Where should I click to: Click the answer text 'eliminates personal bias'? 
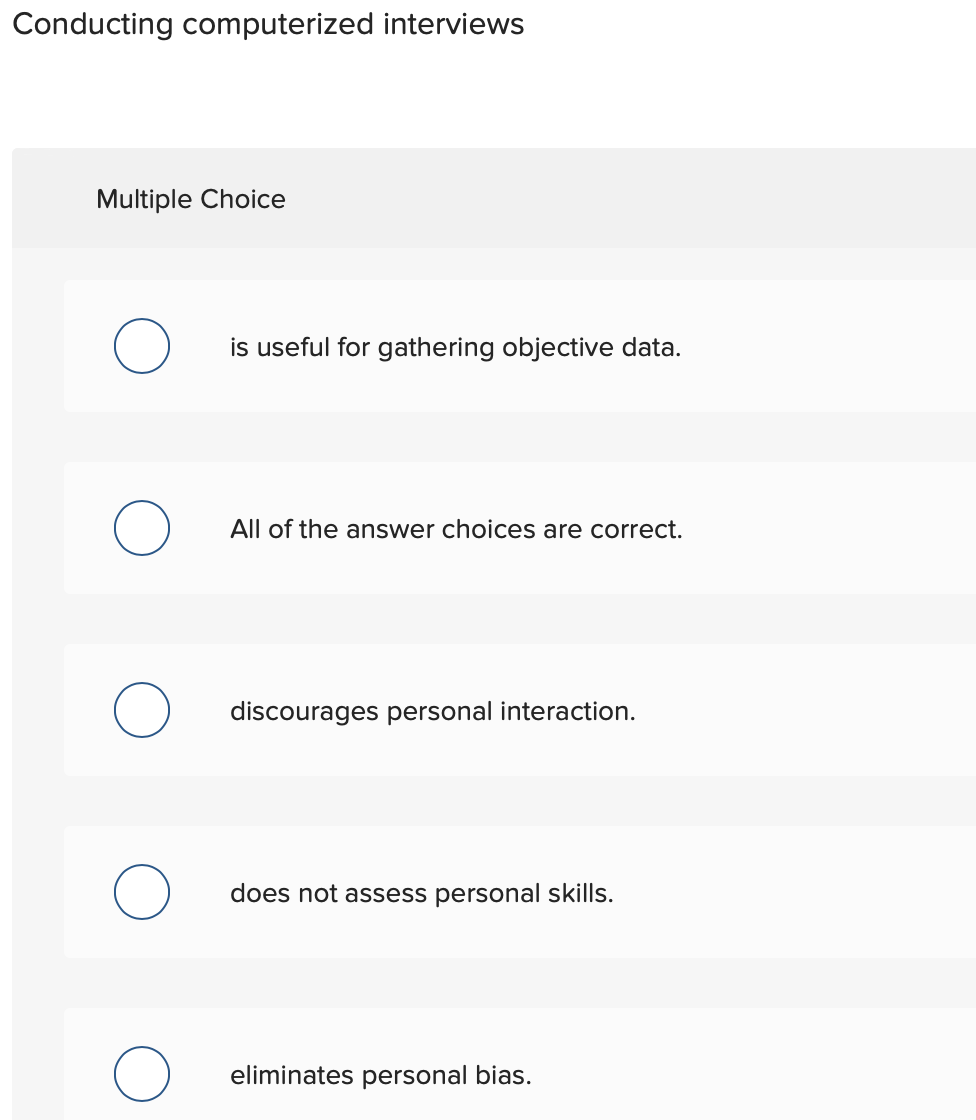point(382,1075)
